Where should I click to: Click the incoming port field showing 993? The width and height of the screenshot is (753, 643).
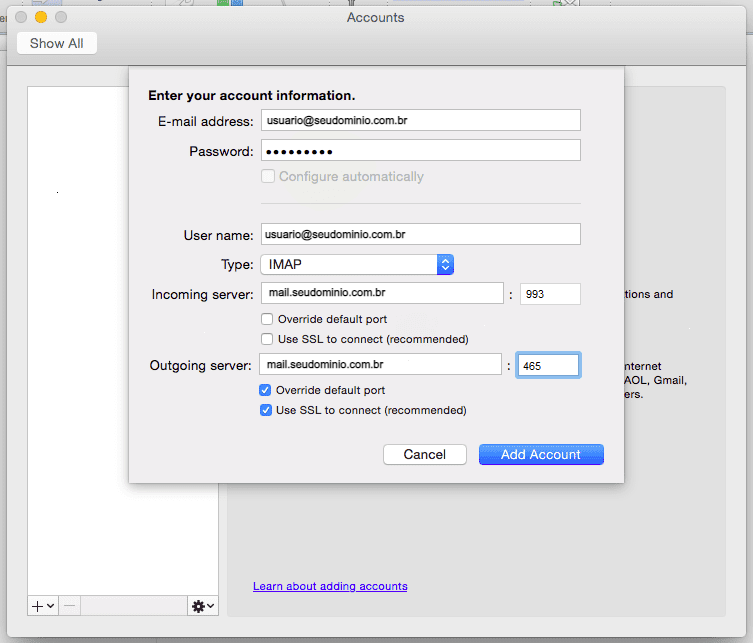point(549,294)
